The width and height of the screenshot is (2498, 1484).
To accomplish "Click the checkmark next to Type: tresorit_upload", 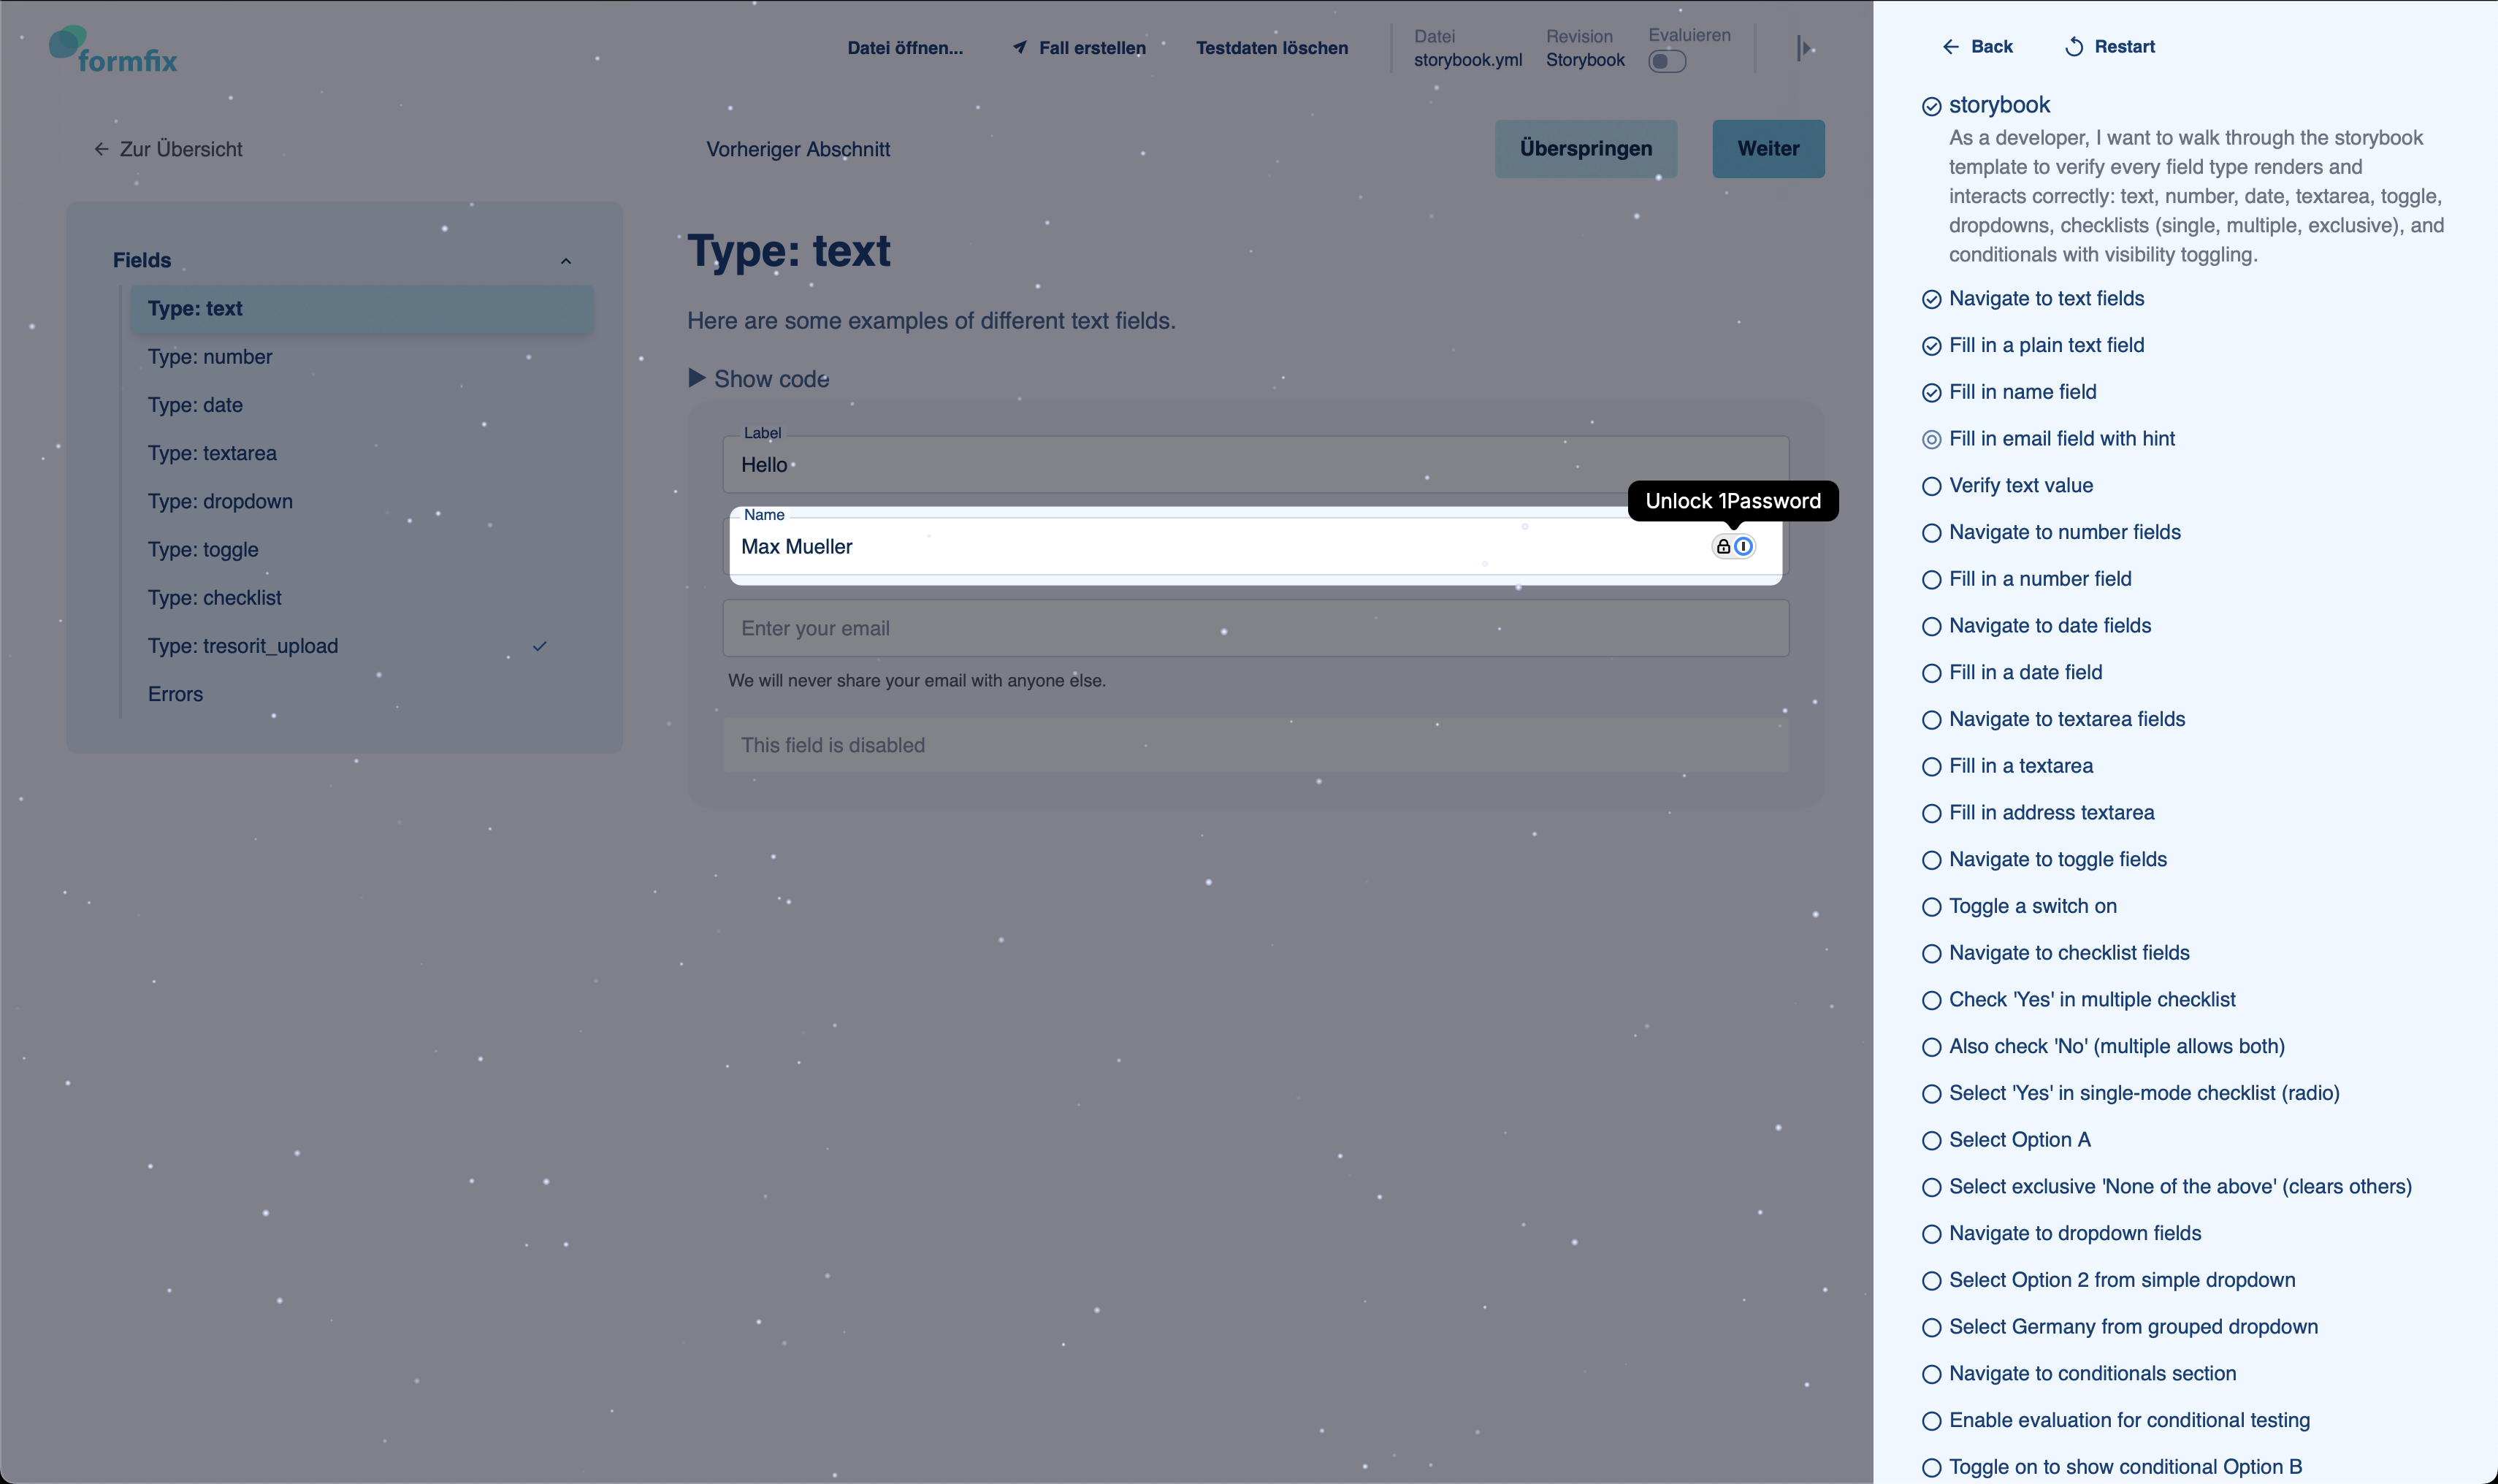I will click(x=540, y=646).
